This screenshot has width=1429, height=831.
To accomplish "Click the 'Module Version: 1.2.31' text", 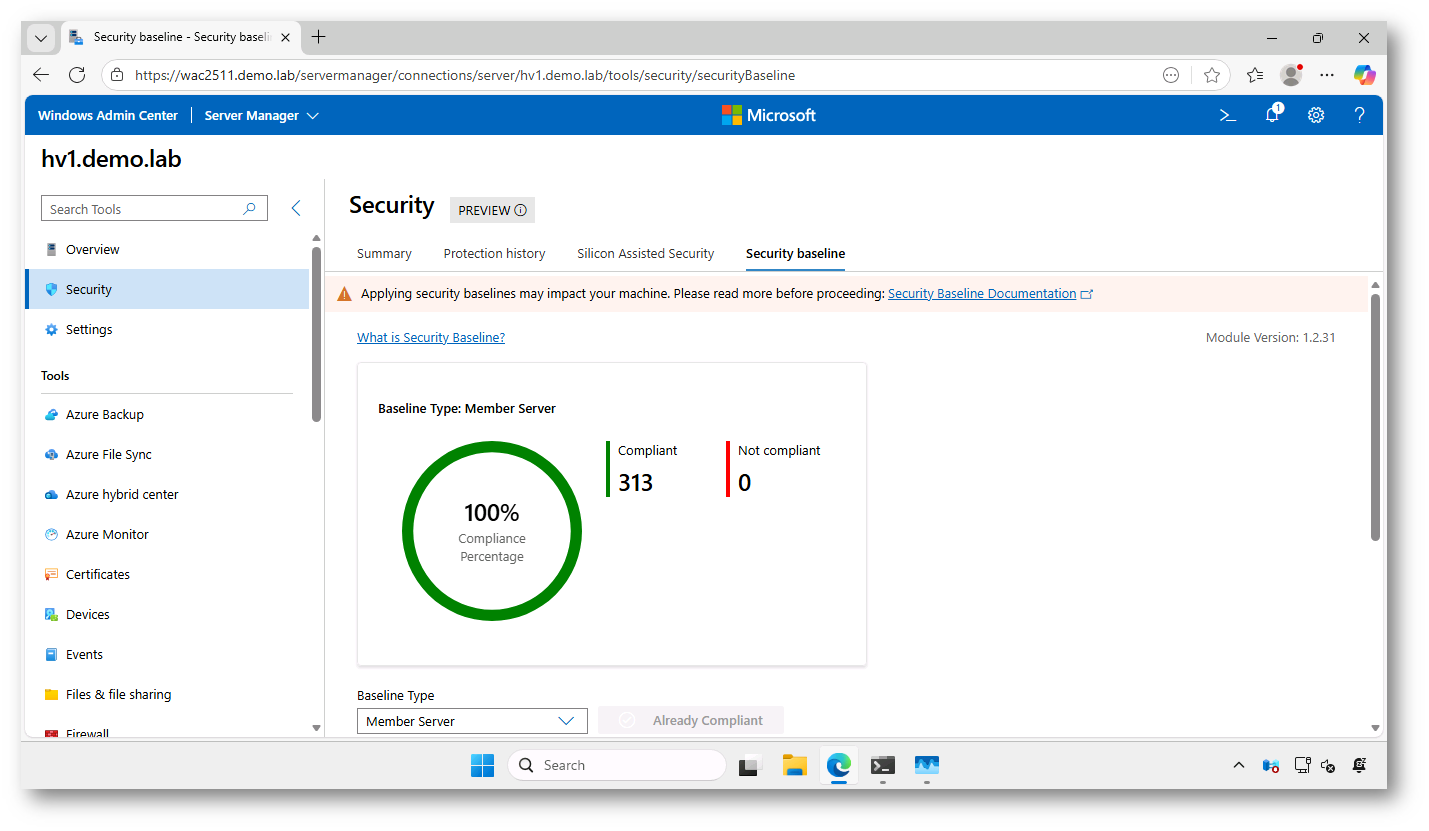I will coord(1271,338).
